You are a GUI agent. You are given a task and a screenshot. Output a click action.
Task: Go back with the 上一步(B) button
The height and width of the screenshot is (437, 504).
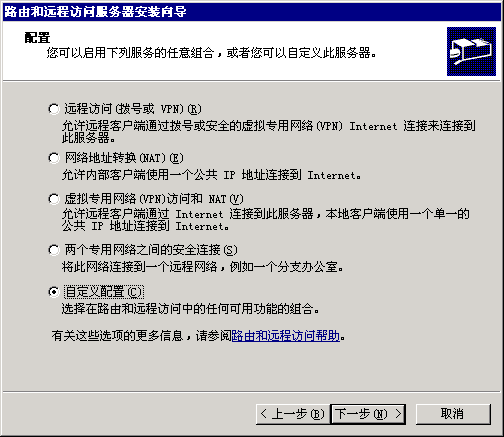[293, 414]
